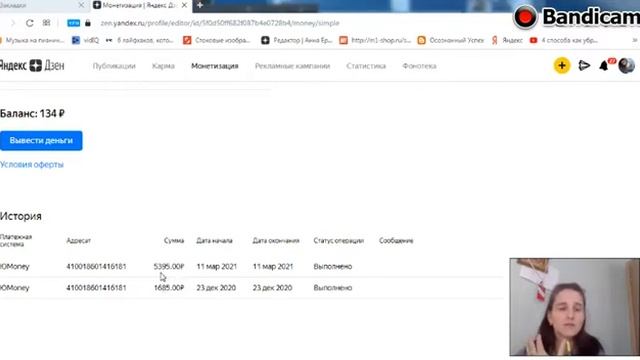Click the Выполнено status for the 5395.00₽ row
Screen dimensions: 640x360
333,267
